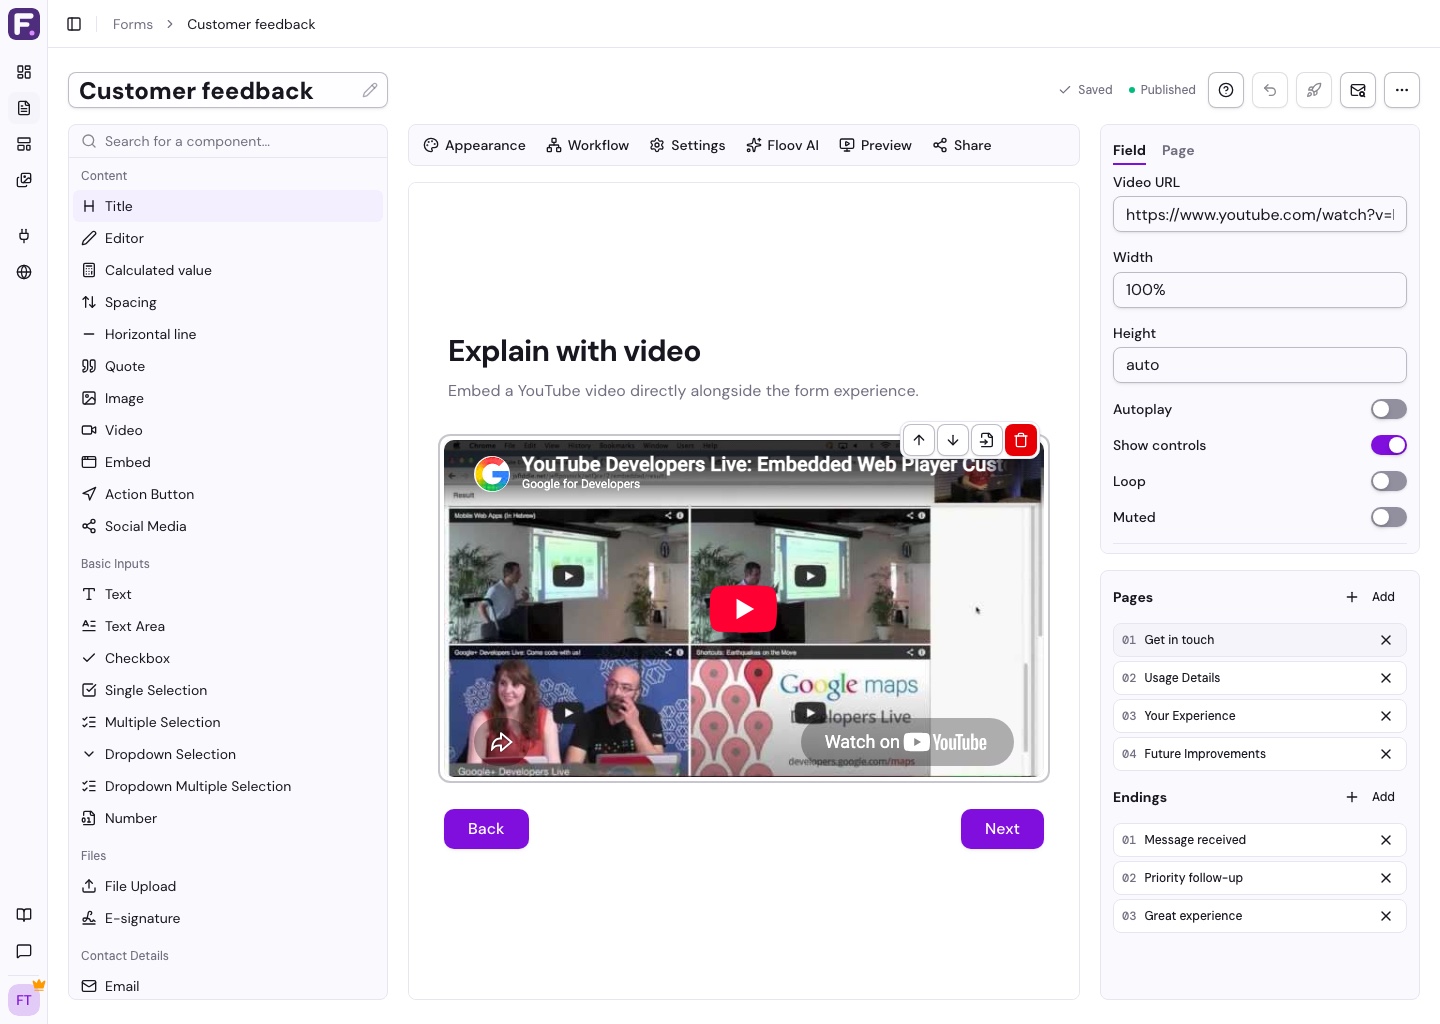The height and width of the screenshot is (1024, 1440).
Task: Click the Video URL input field
Action: (x=1260, y=214)
